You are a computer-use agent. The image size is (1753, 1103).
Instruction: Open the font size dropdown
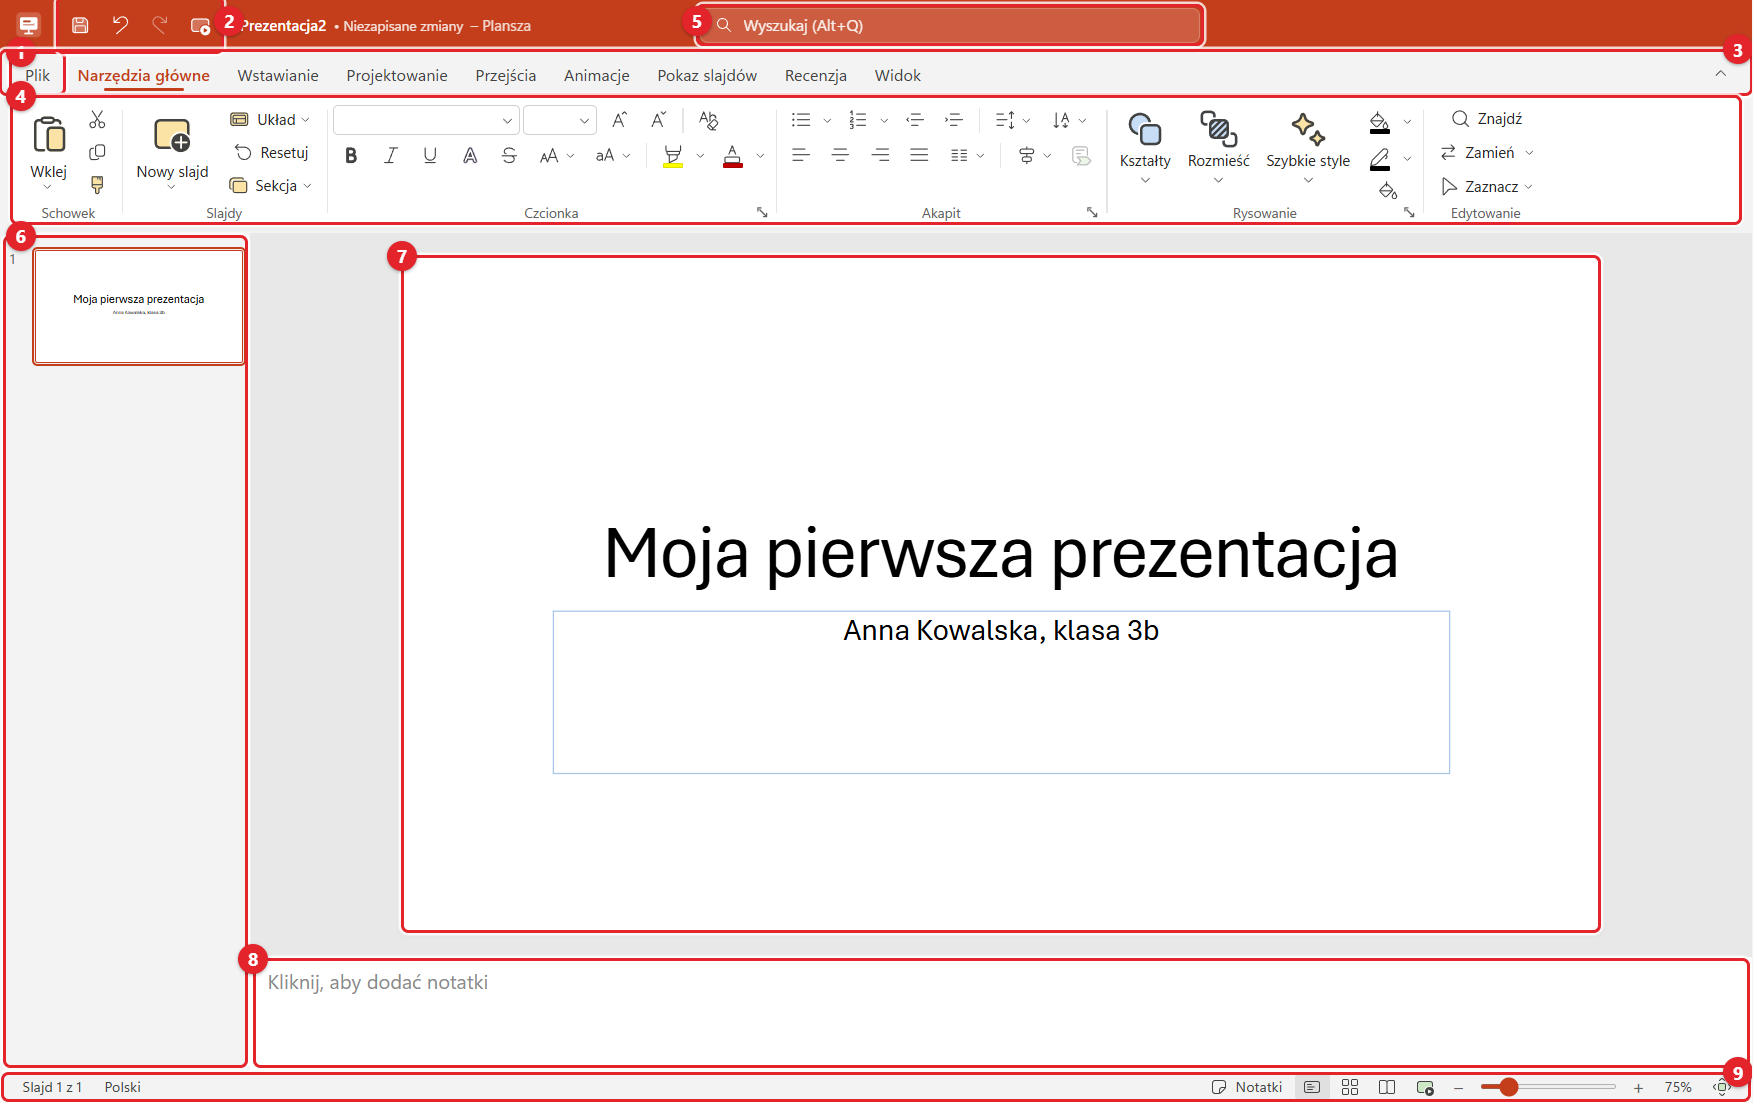pyautogui.click(x=584, y=120)
